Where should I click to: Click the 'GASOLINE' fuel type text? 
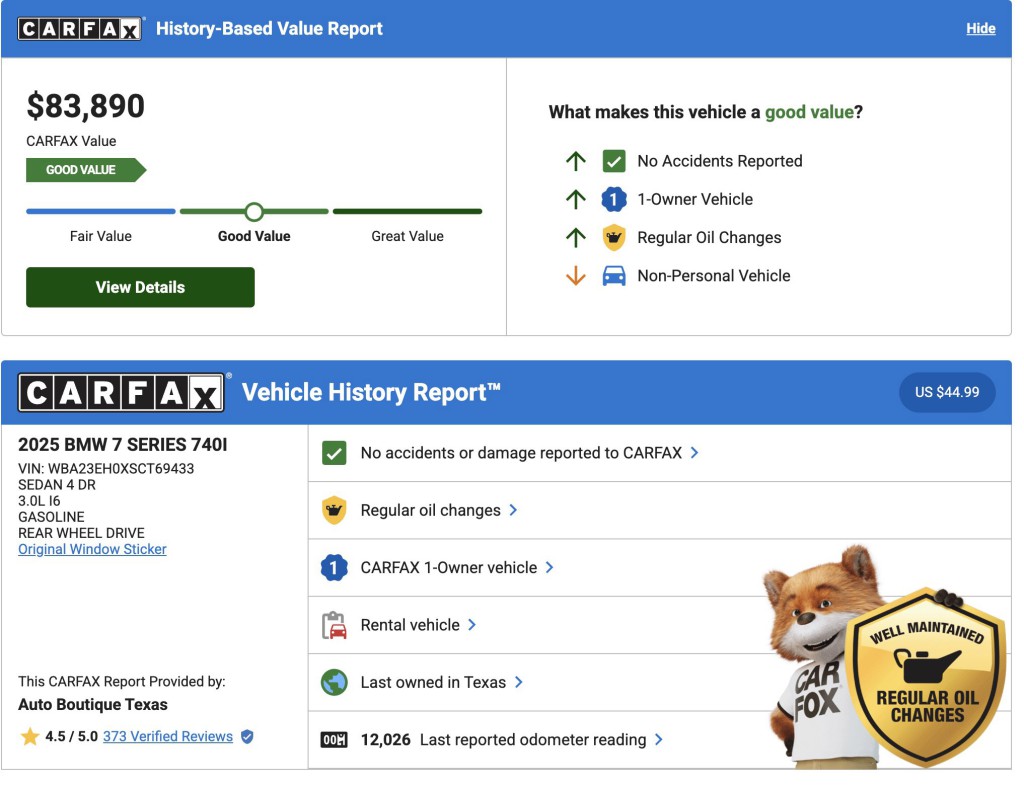click(x=51, y=517)
